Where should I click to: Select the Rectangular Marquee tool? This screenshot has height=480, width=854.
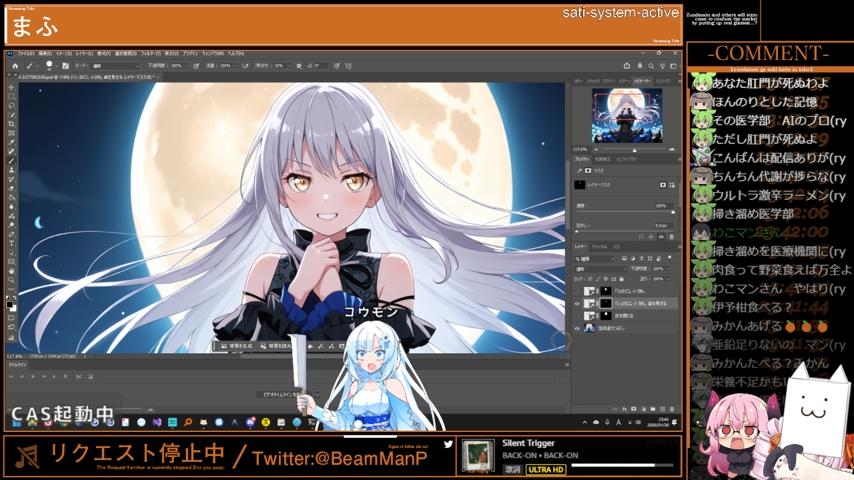coord(12,97)
